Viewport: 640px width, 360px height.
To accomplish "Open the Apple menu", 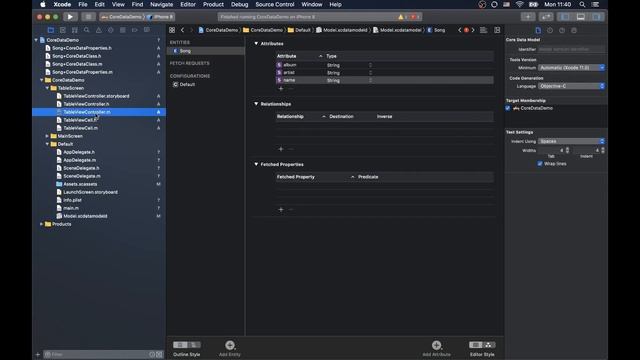I will click(43, 4).
